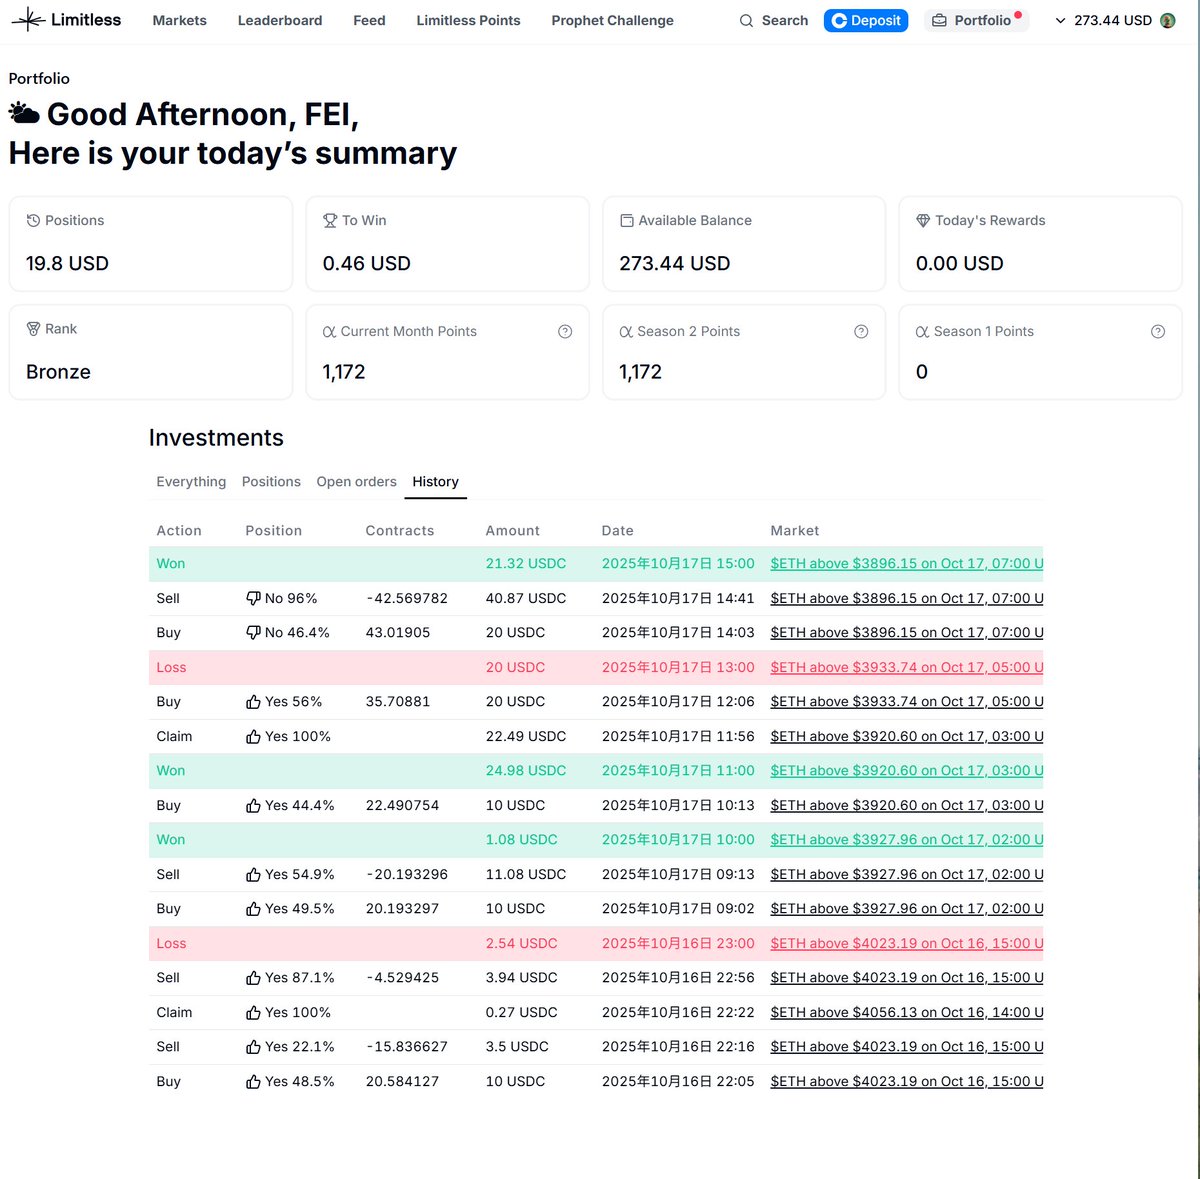Switch to the Positions tab
Viewport: 1200px width, 1179px height.
point(271,482)
